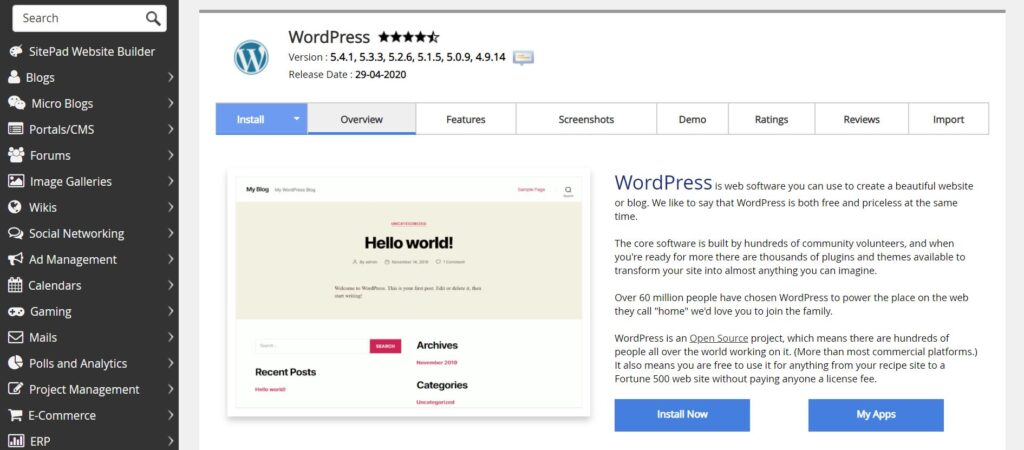The width and height of the screenshot is (1024, 450).
Task: Expand the Social Networking chevron
Action: click(170, 233)
